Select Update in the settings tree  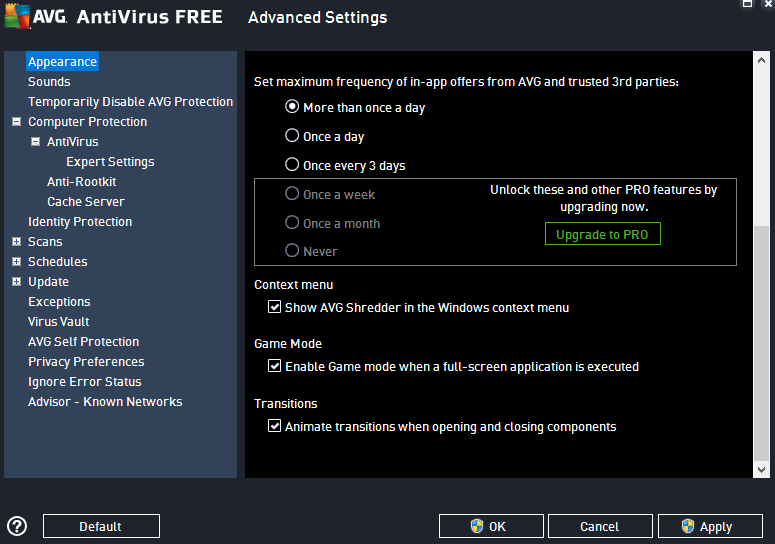pyautogui.click(x=48, y=282)
